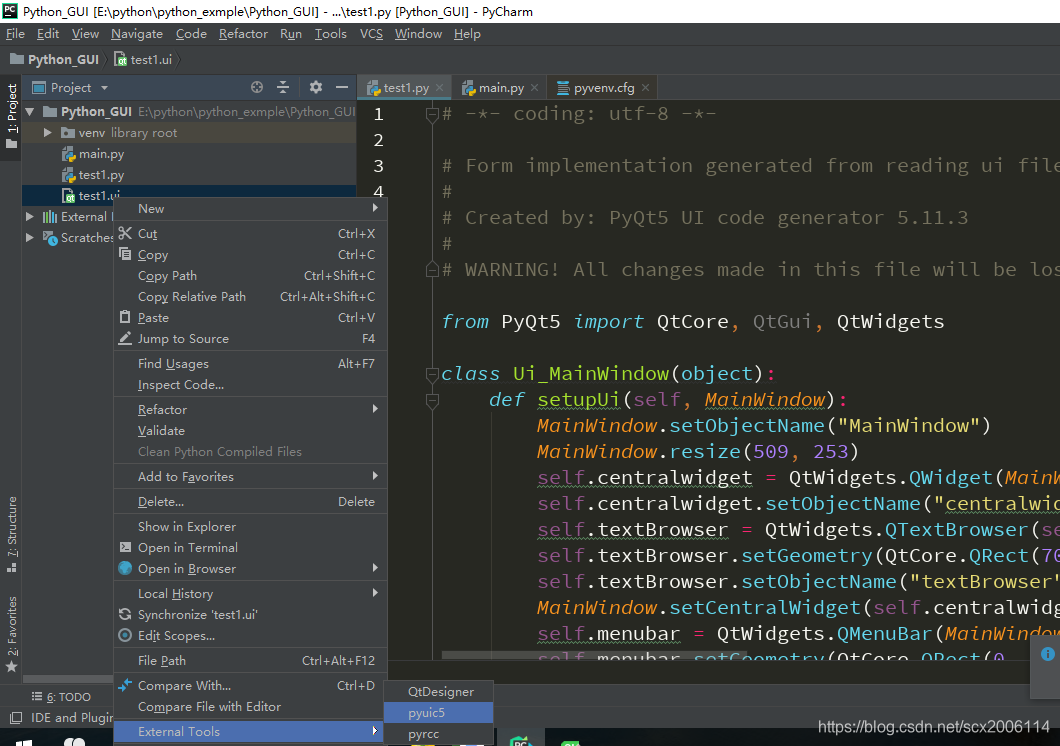Collapse the code fold on line 1

tap(432, 115)
